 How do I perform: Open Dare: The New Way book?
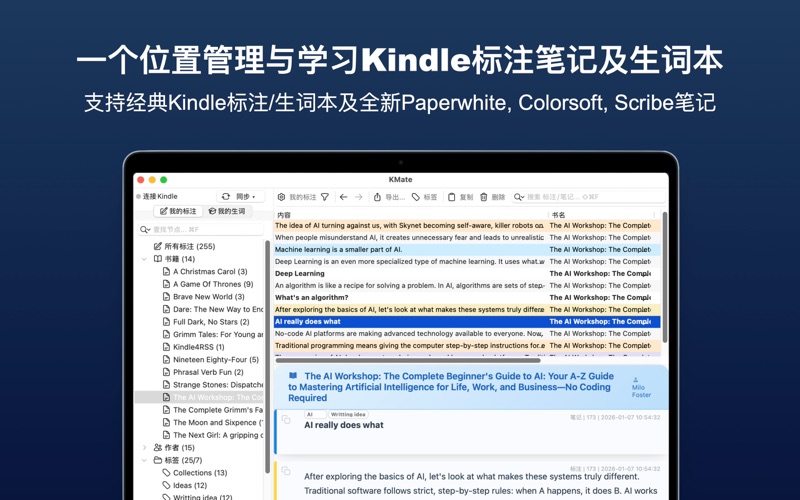click(213, 309)
